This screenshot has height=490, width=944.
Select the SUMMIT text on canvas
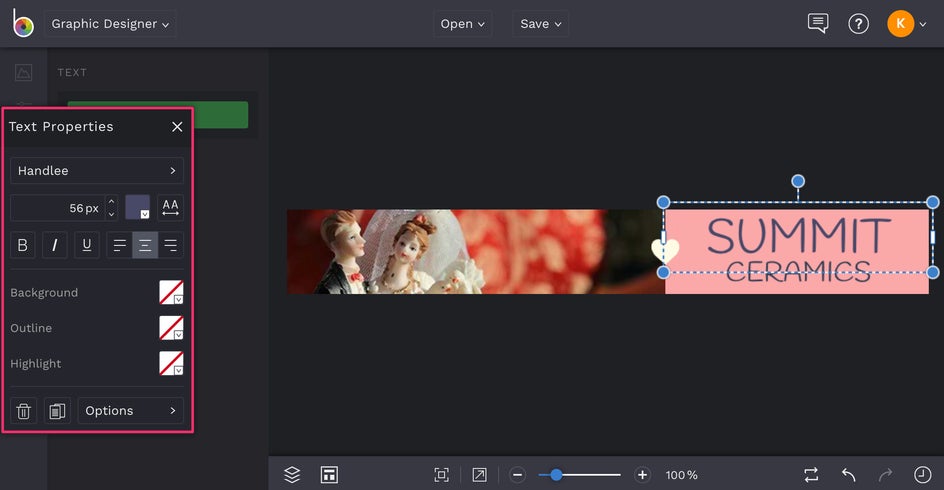pos(798,235)
